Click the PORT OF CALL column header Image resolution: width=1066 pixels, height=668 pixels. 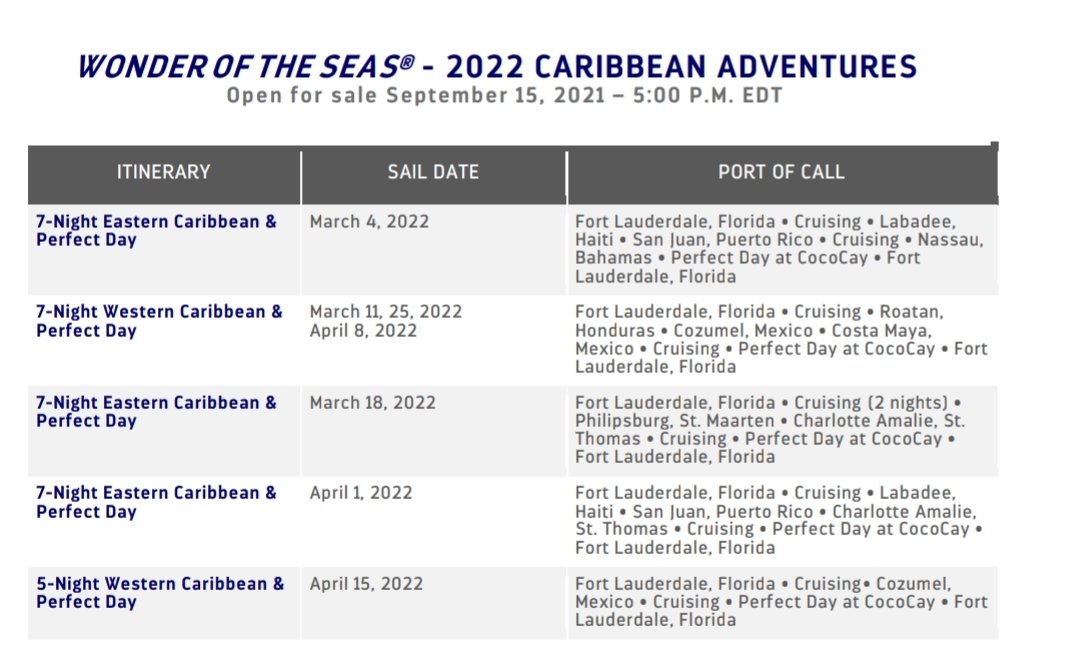[781, 172]
